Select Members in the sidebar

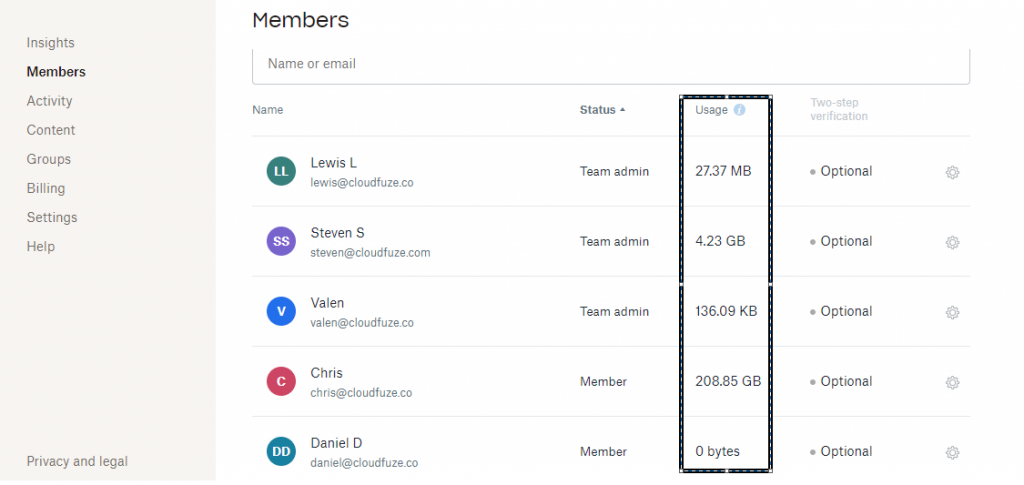pyautogui.click(x=56, y=72)
